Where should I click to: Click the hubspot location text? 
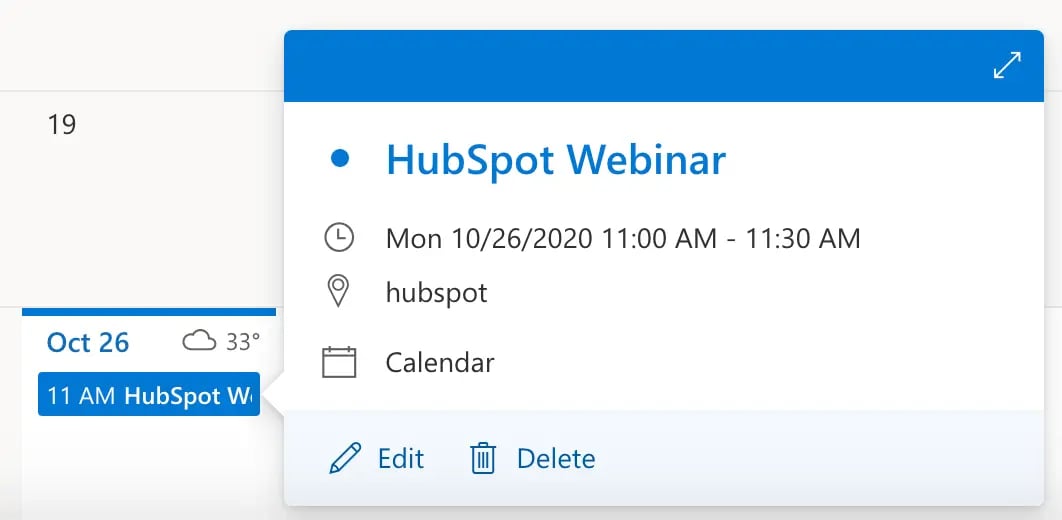(x=437, y=293)
